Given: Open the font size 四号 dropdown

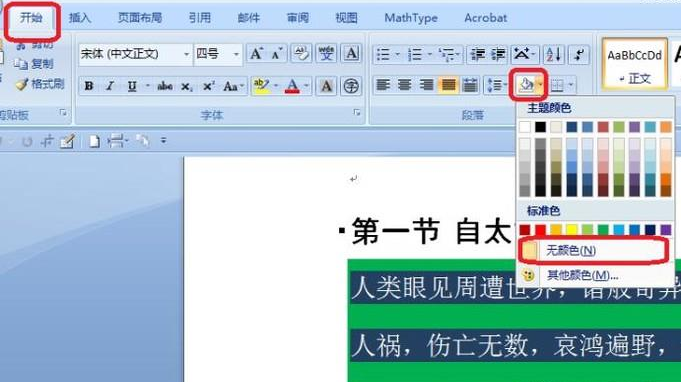Looking at the screenshot, I should pos(236,54).
